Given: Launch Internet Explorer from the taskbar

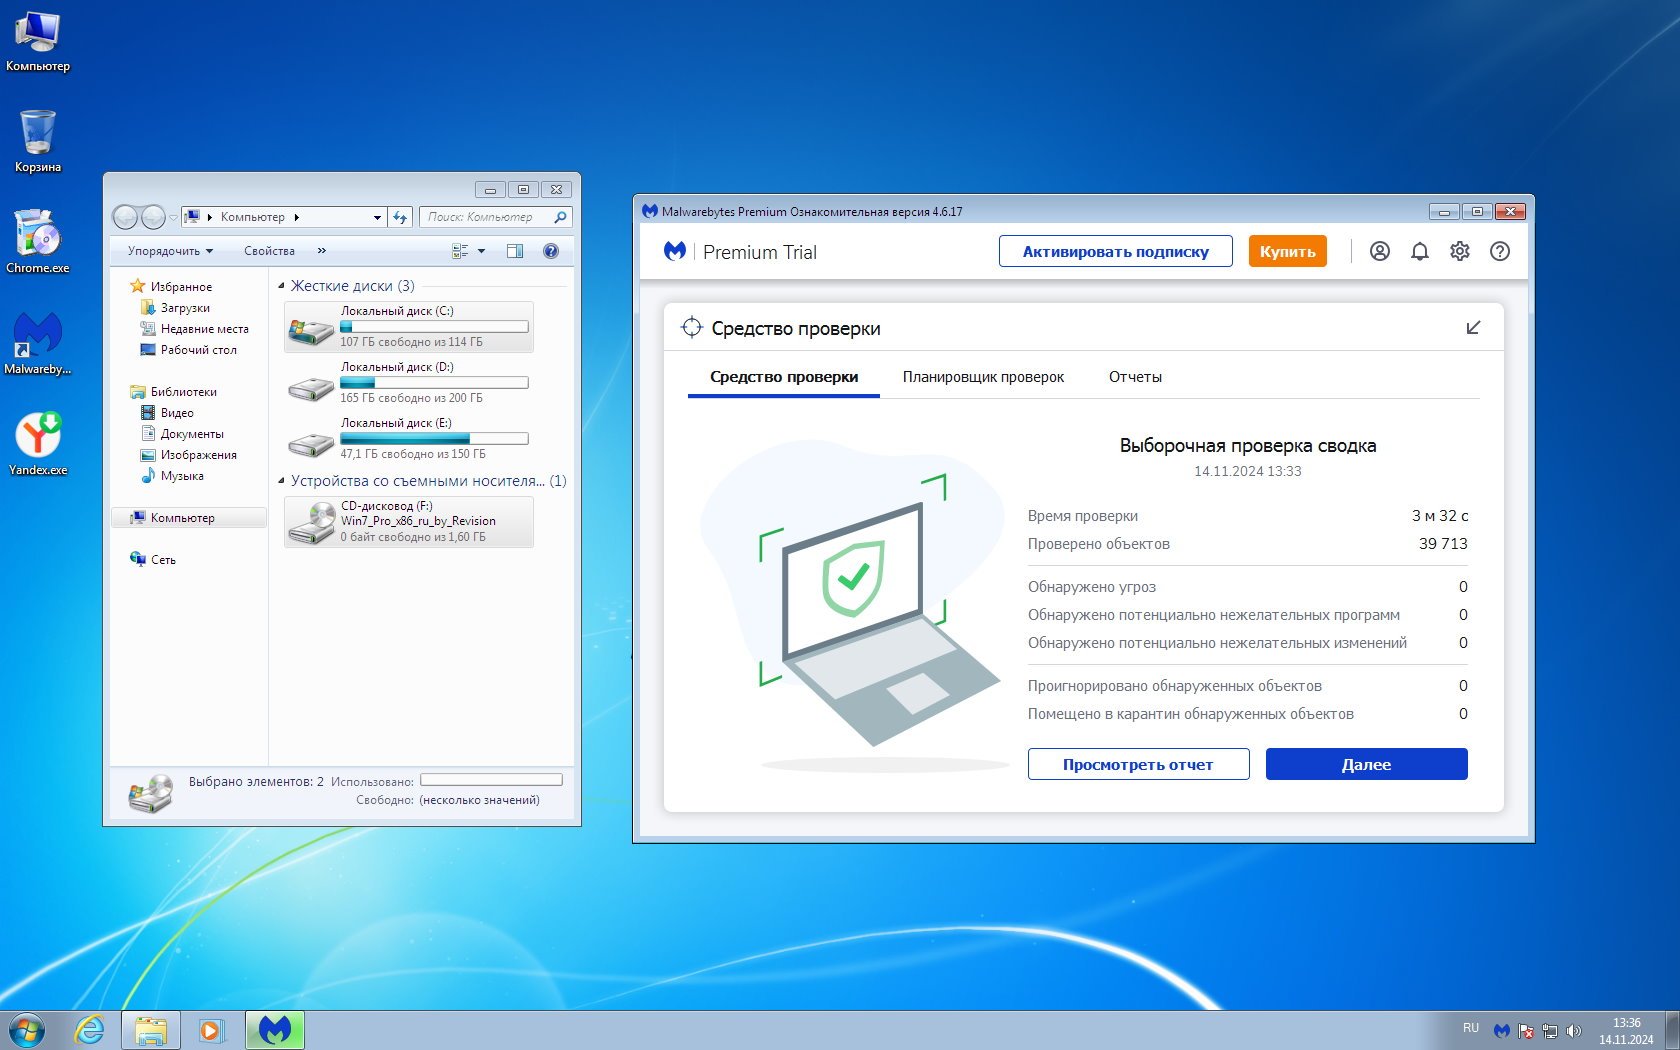Looking at the screenshot, I should 89,1030.
